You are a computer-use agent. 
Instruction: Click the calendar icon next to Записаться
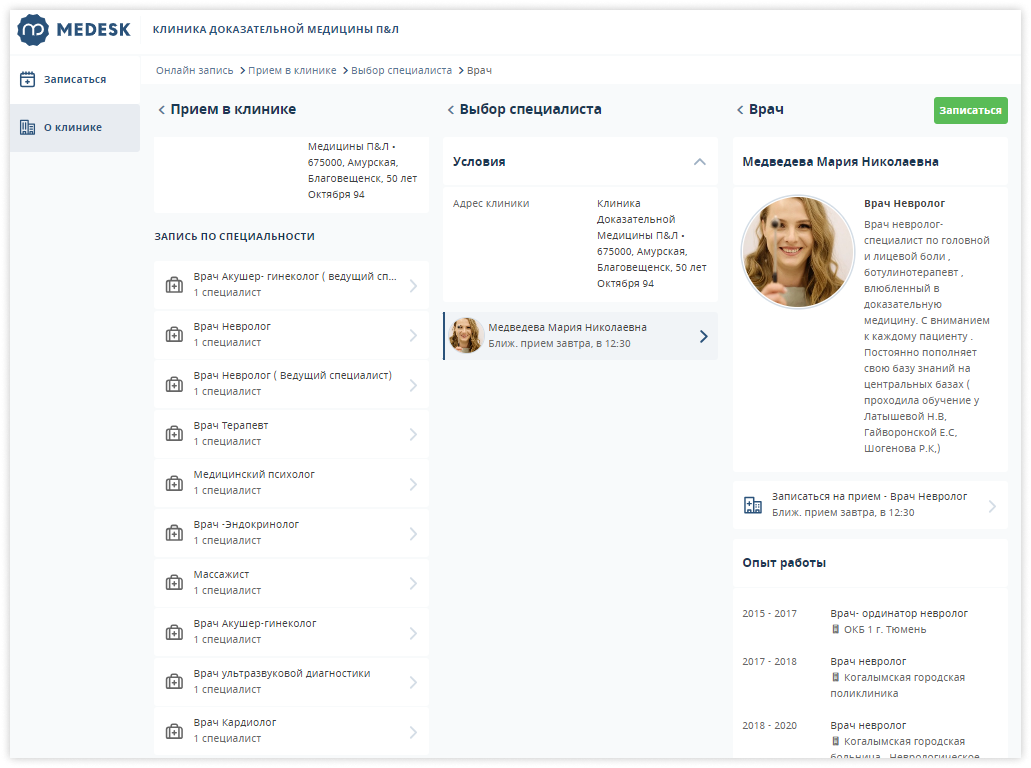27,80
